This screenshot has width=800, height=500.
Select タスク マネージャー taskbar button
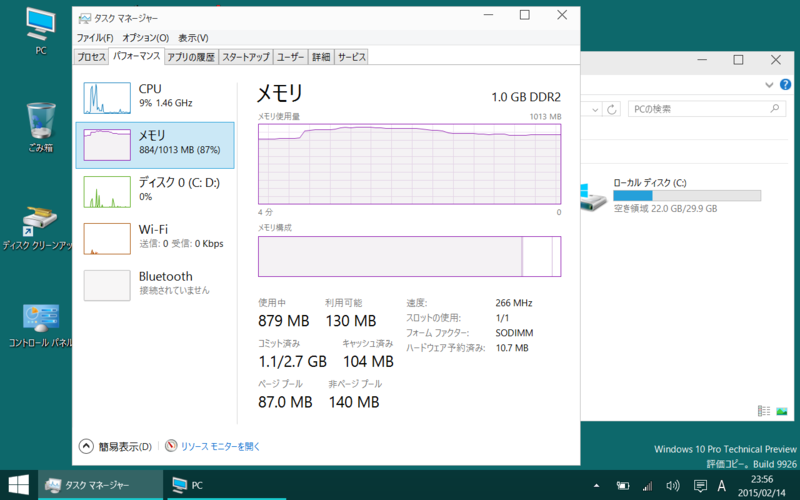pos(101,485)
